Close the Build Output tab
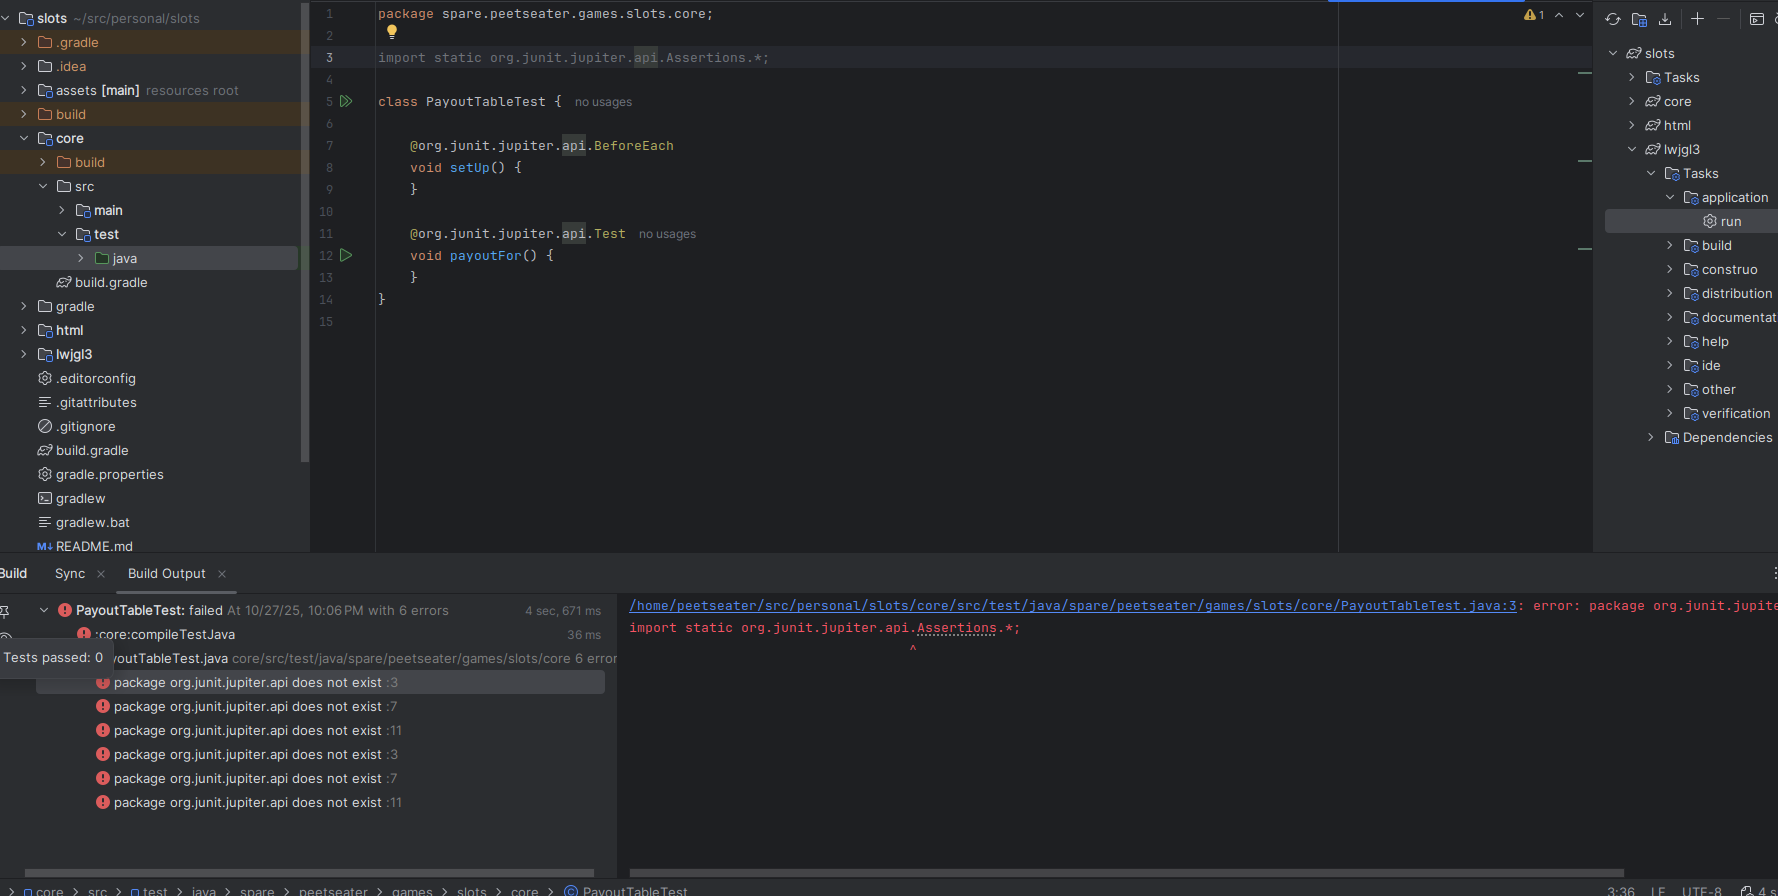 click(222, 574)
